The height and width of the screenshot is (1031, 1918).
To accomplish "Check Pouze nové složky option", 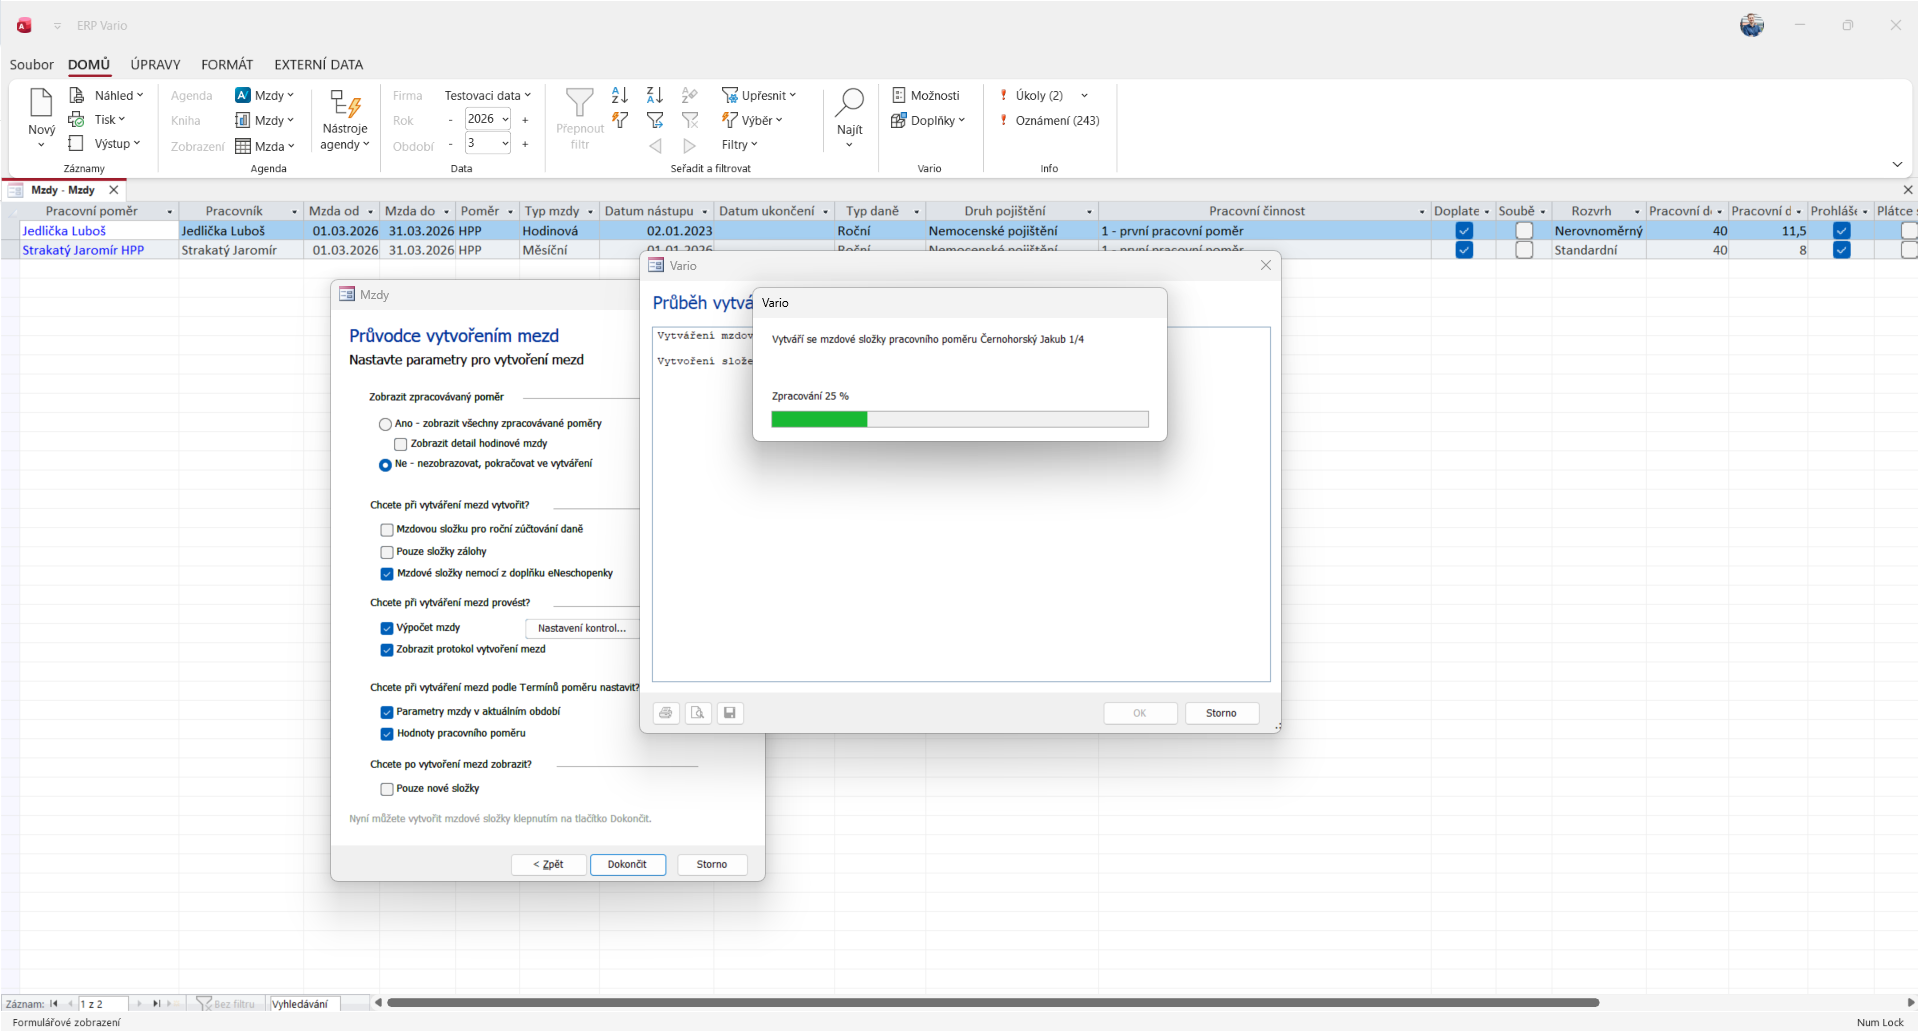I will (x=386, y=789).
